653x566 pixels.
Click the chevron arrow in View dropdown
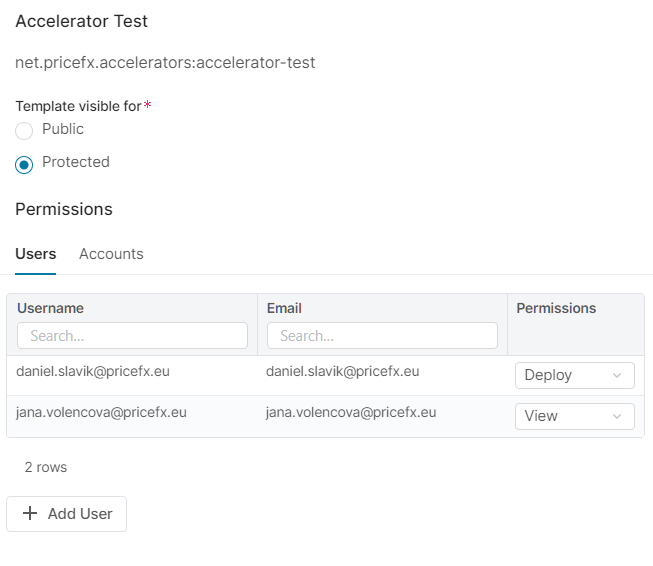pyautogui.click(x=617, y=416)
